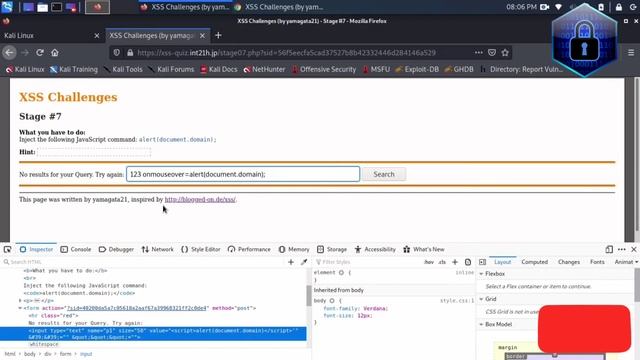The image size is (640, 360).
Task: Select the Changes sidebar tab
Action: point(569,262)
